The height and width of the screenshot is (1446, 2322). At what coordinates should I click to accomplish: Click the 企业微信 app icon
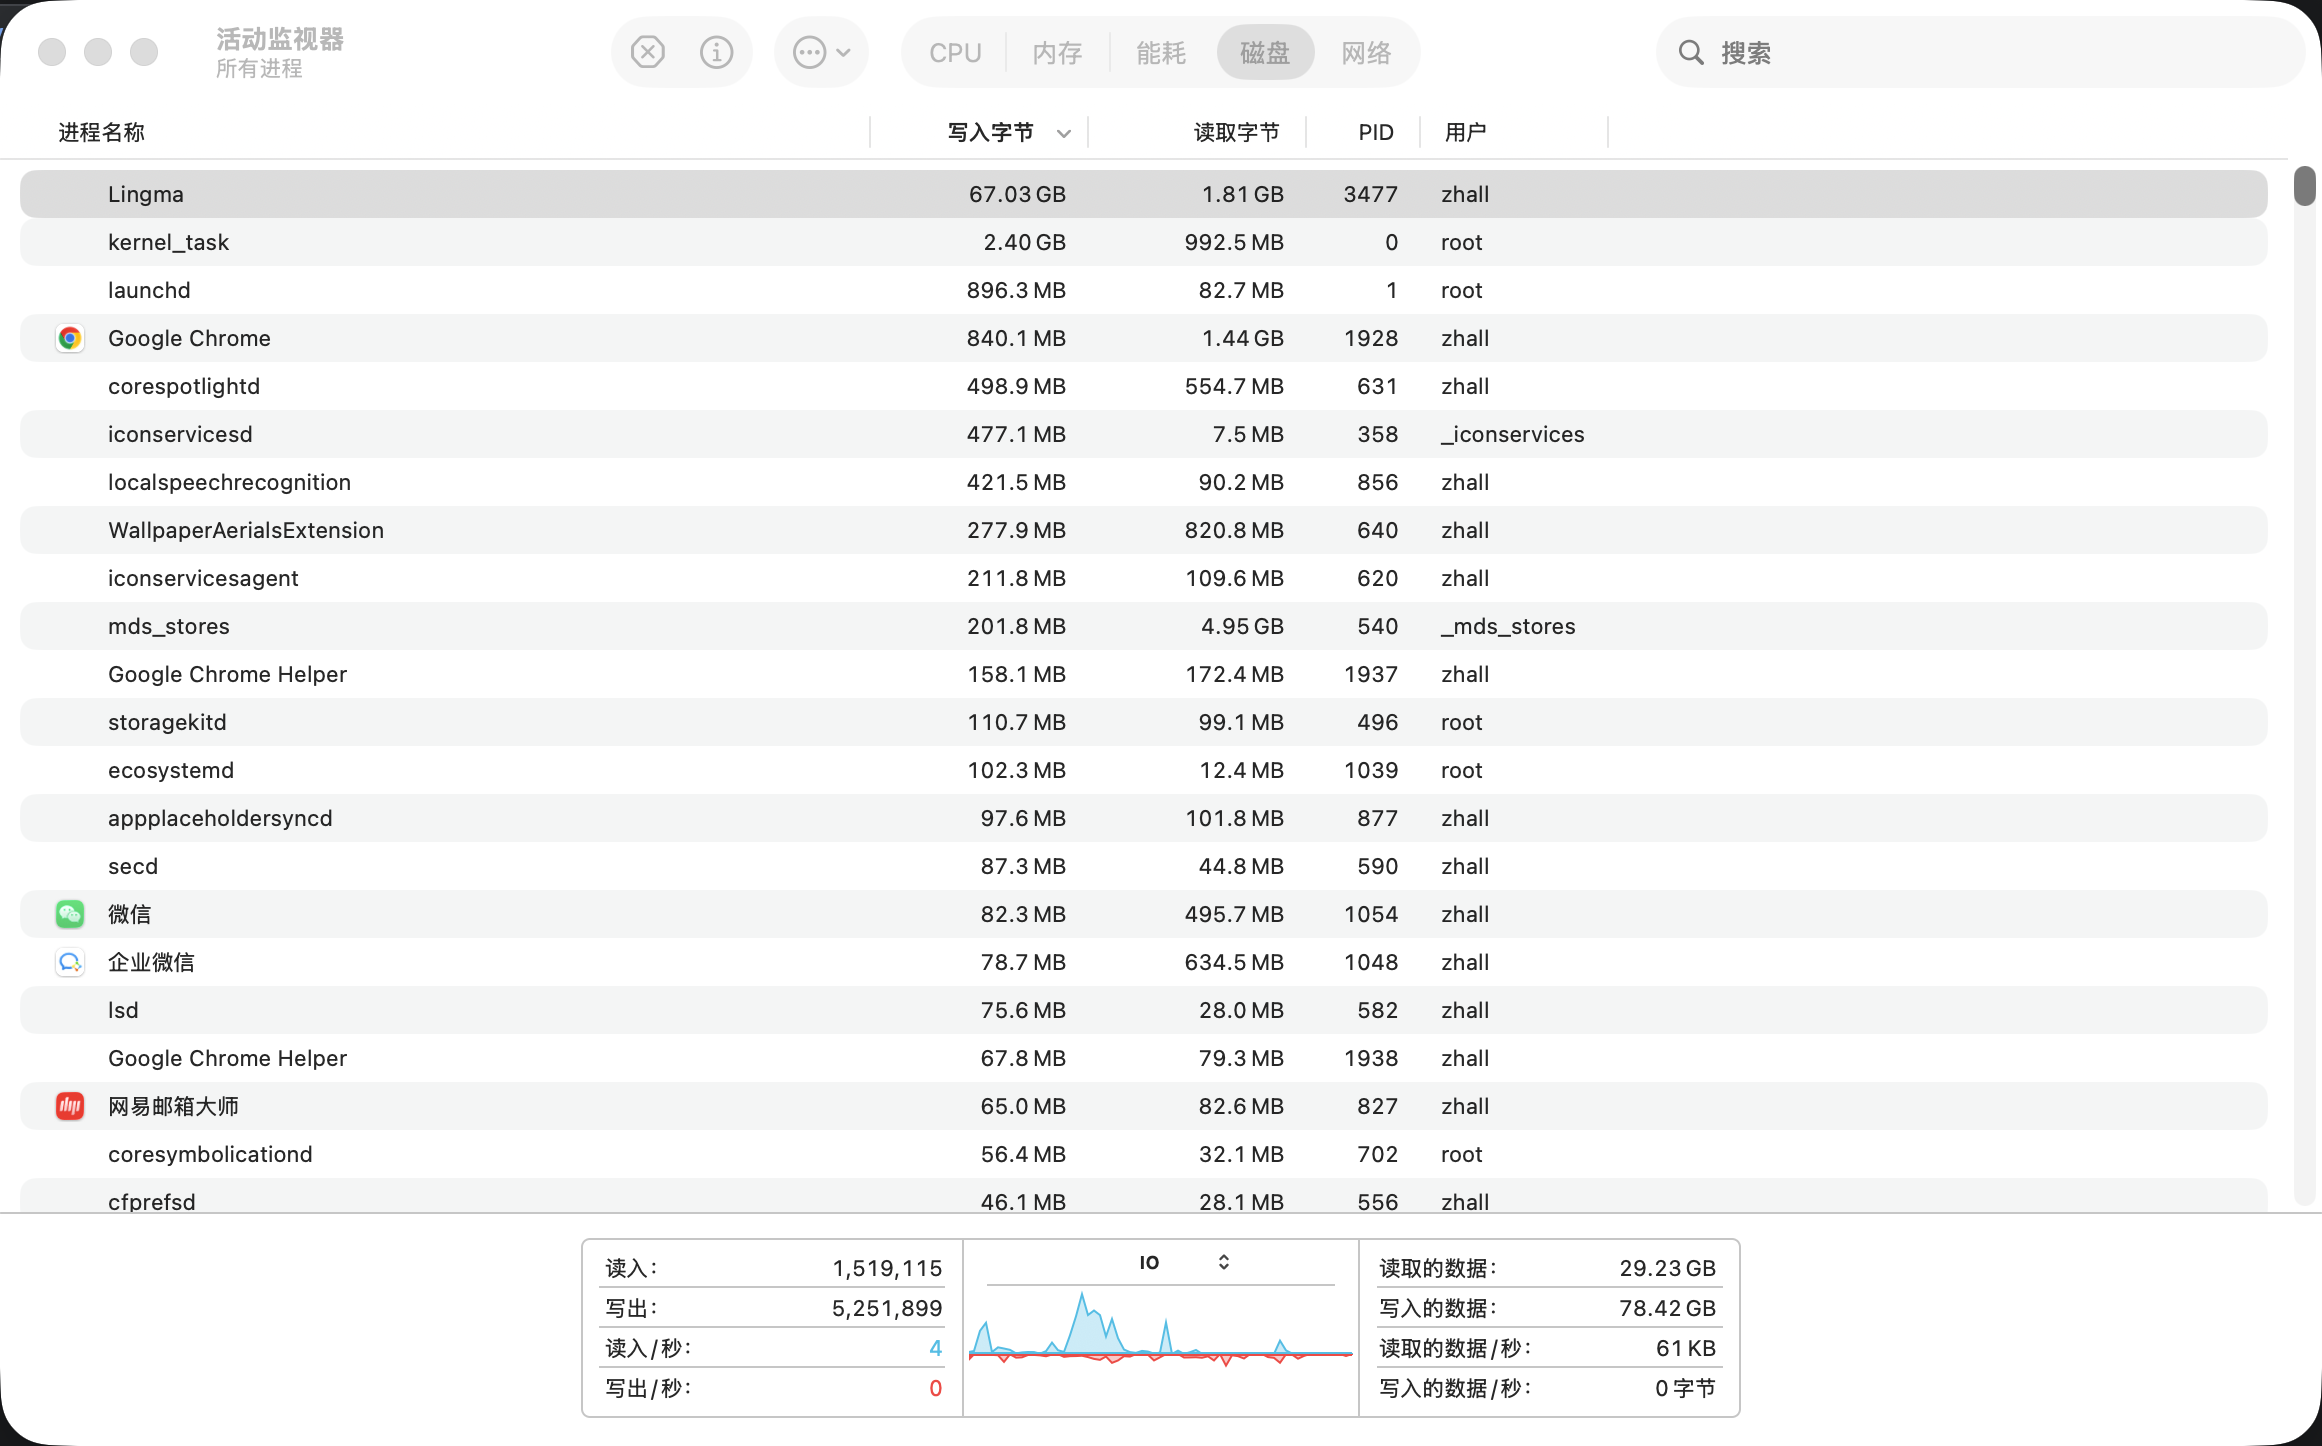click(69, 962)
